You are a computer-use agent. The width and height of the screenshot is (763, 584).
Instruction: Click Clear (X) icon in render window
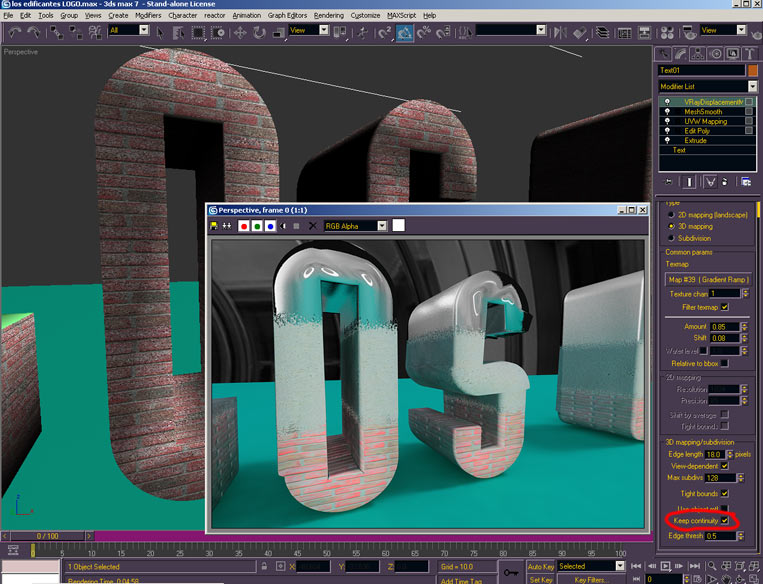tap(312, 226)
